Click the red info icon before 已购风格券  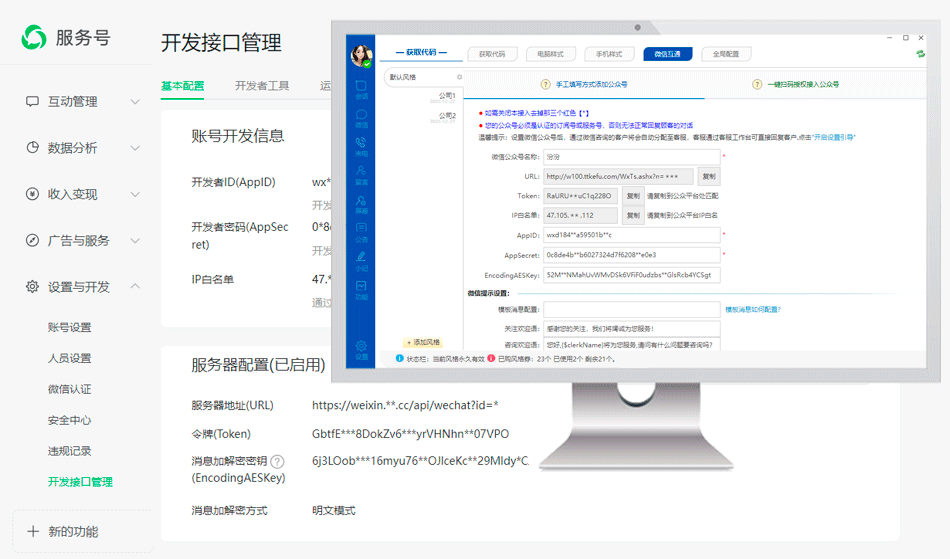tap(491, 359)
